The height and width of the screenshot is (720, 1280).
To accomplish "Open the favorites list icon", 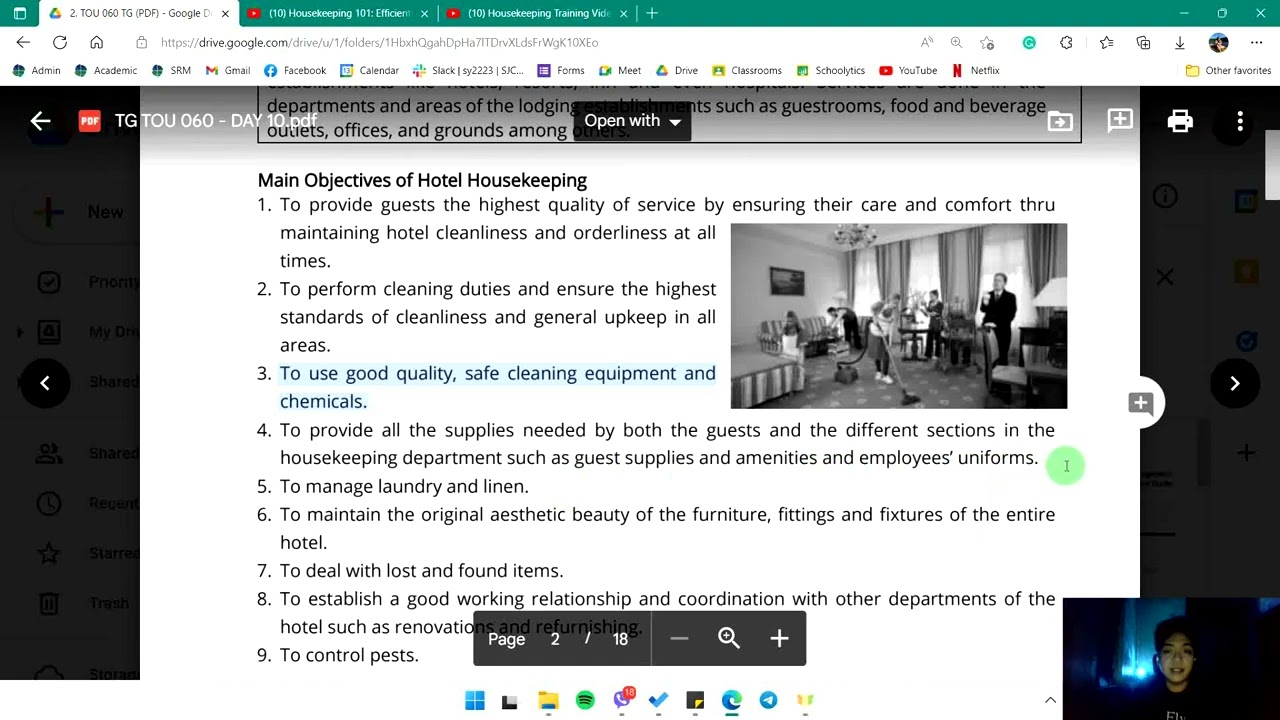I will pos(1106,42).
